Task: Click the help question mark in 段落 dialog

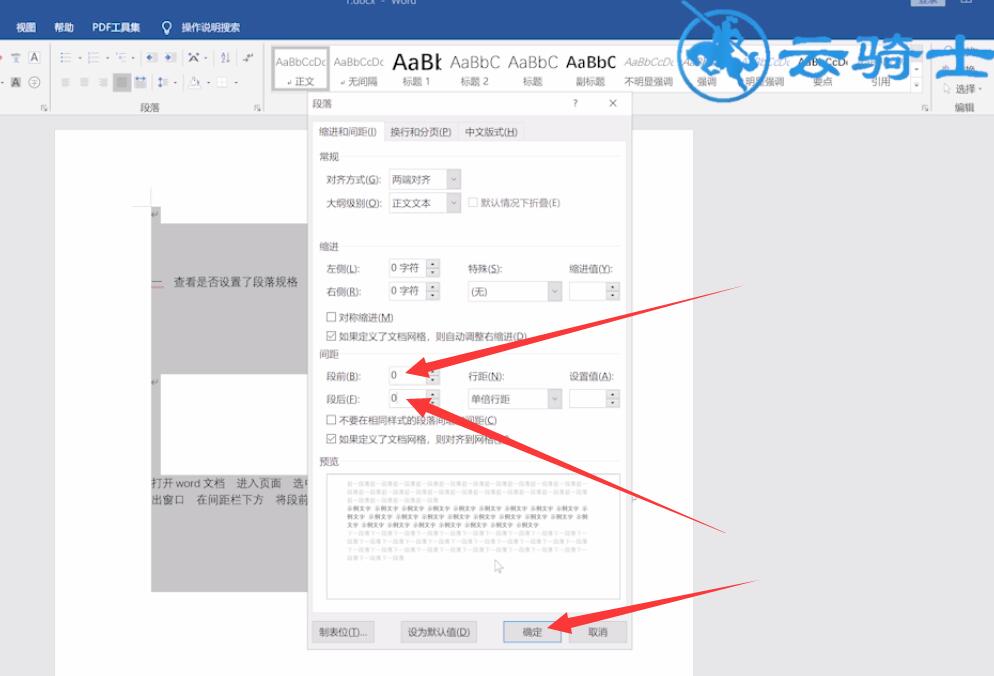Action: [575, 103]
